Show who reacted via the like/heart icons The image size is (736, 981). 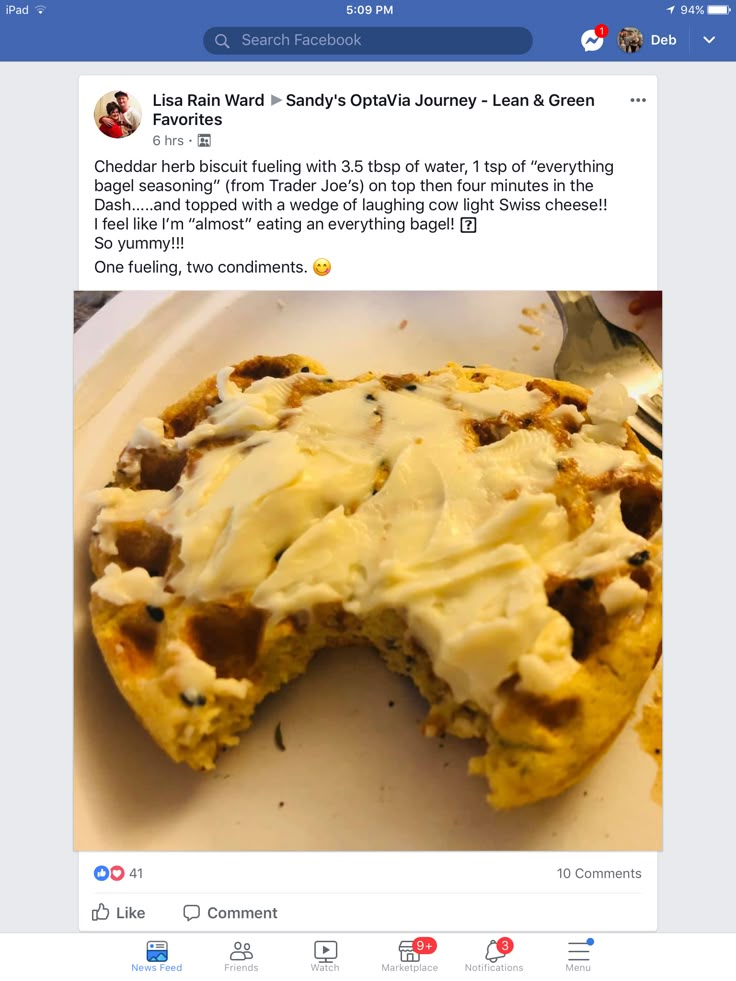(x=110, y=873)
